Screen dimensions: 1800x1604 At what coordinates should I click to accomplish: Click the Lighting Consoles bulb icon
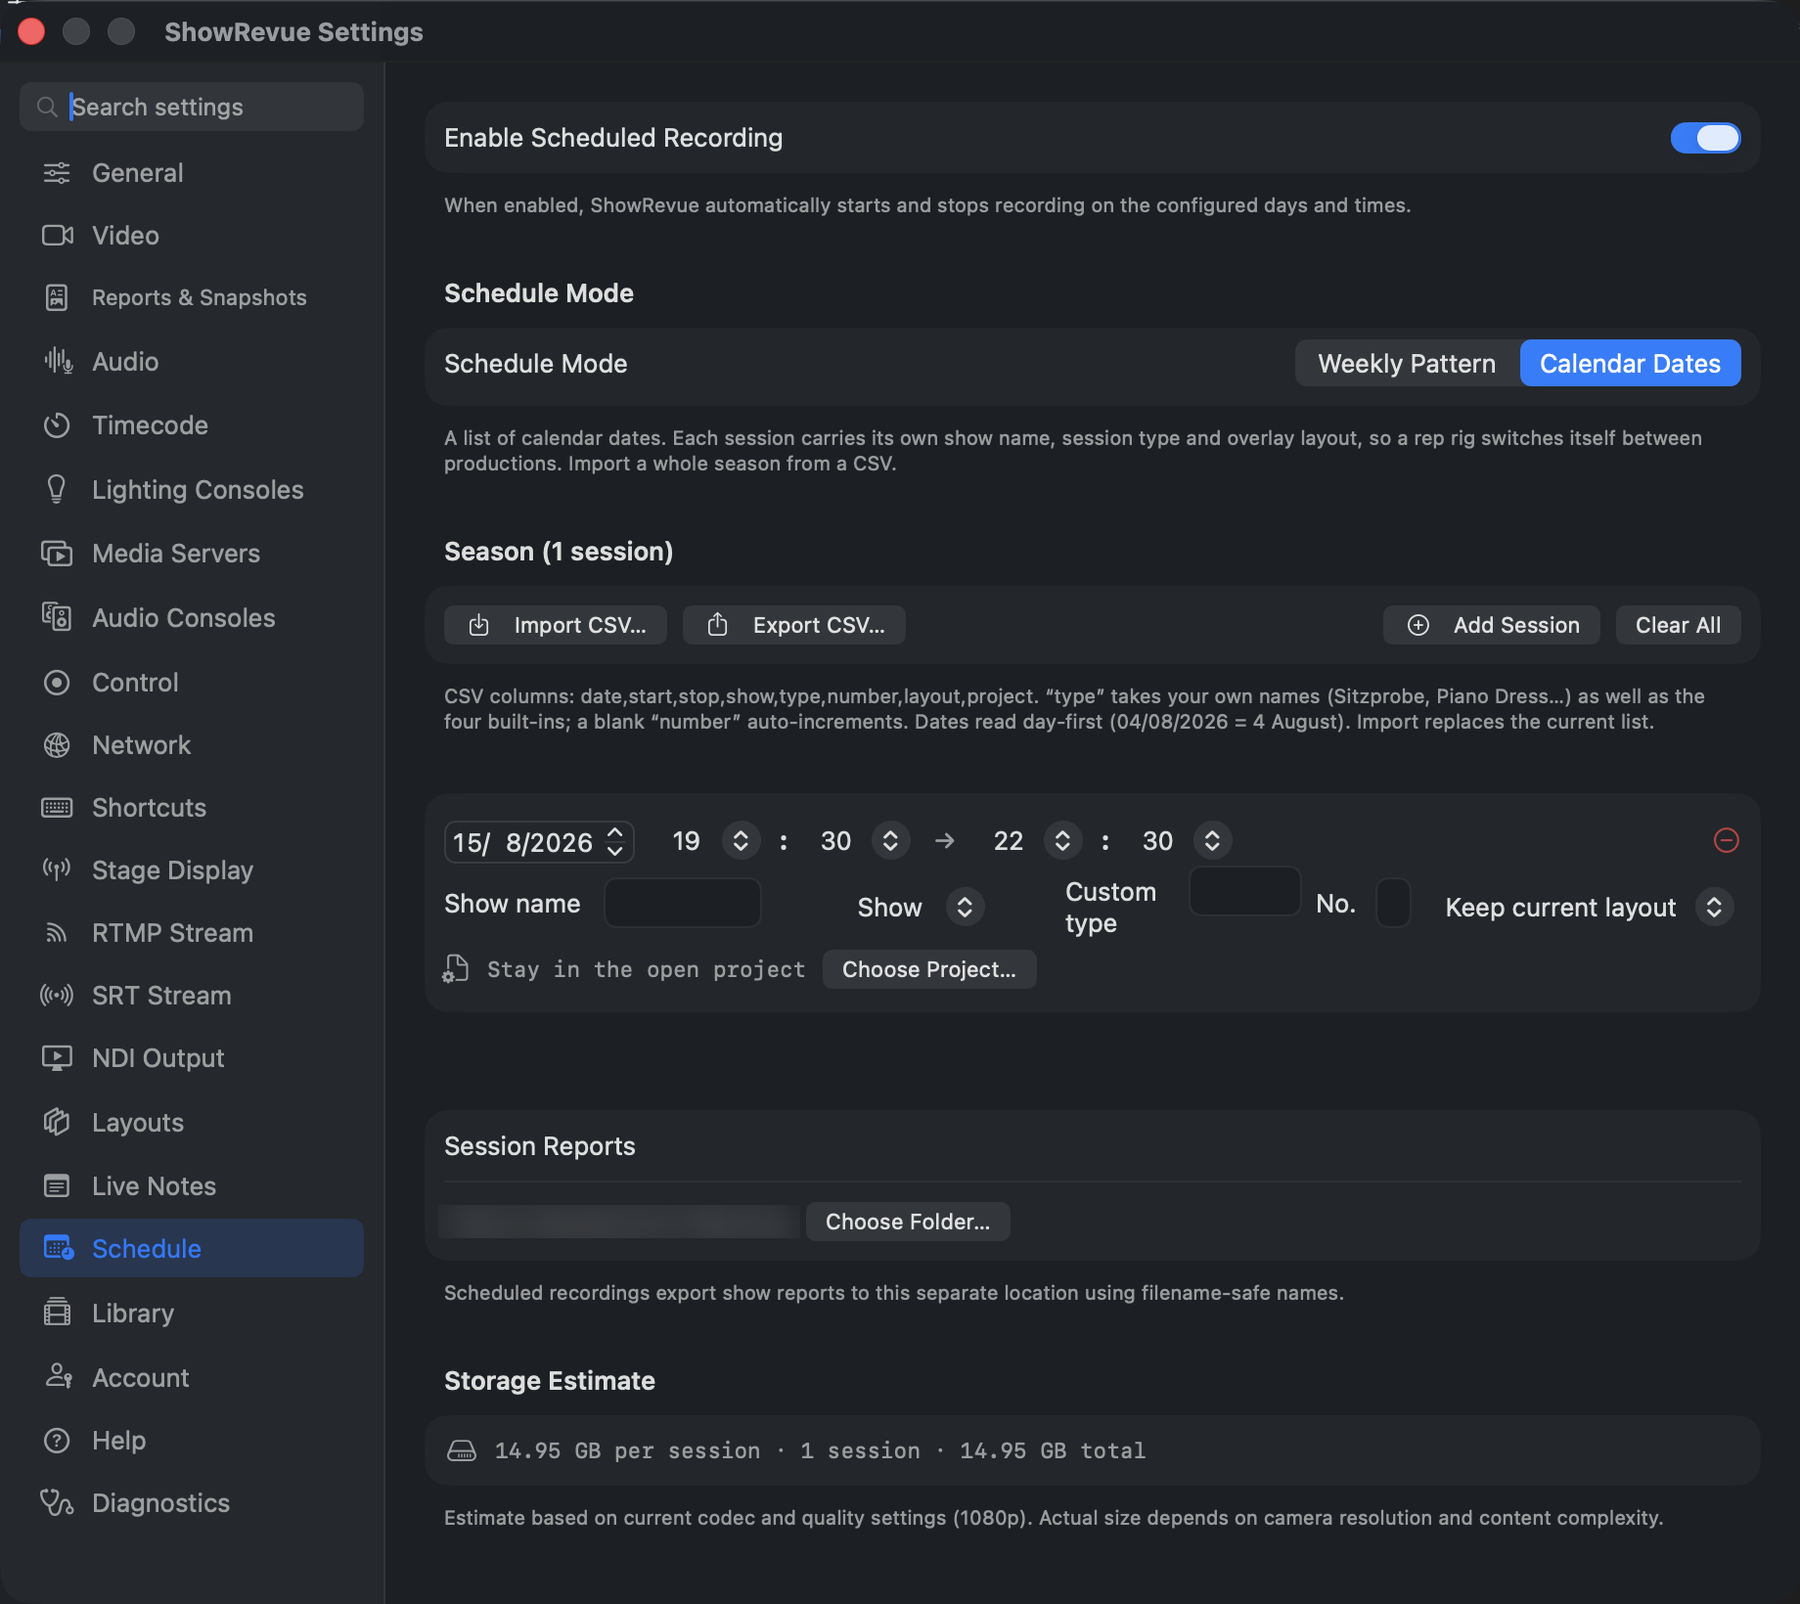pos(57,489)
